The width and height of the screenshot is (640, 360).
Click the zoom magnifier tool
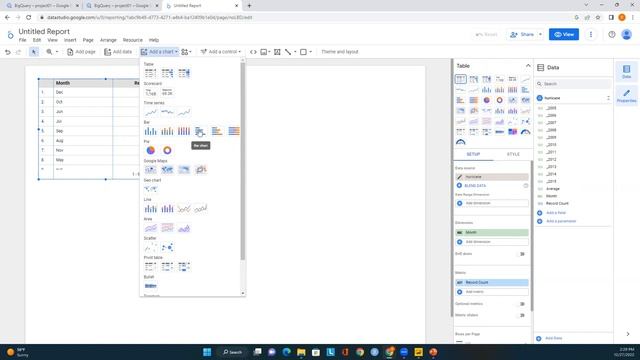(49, 52)
